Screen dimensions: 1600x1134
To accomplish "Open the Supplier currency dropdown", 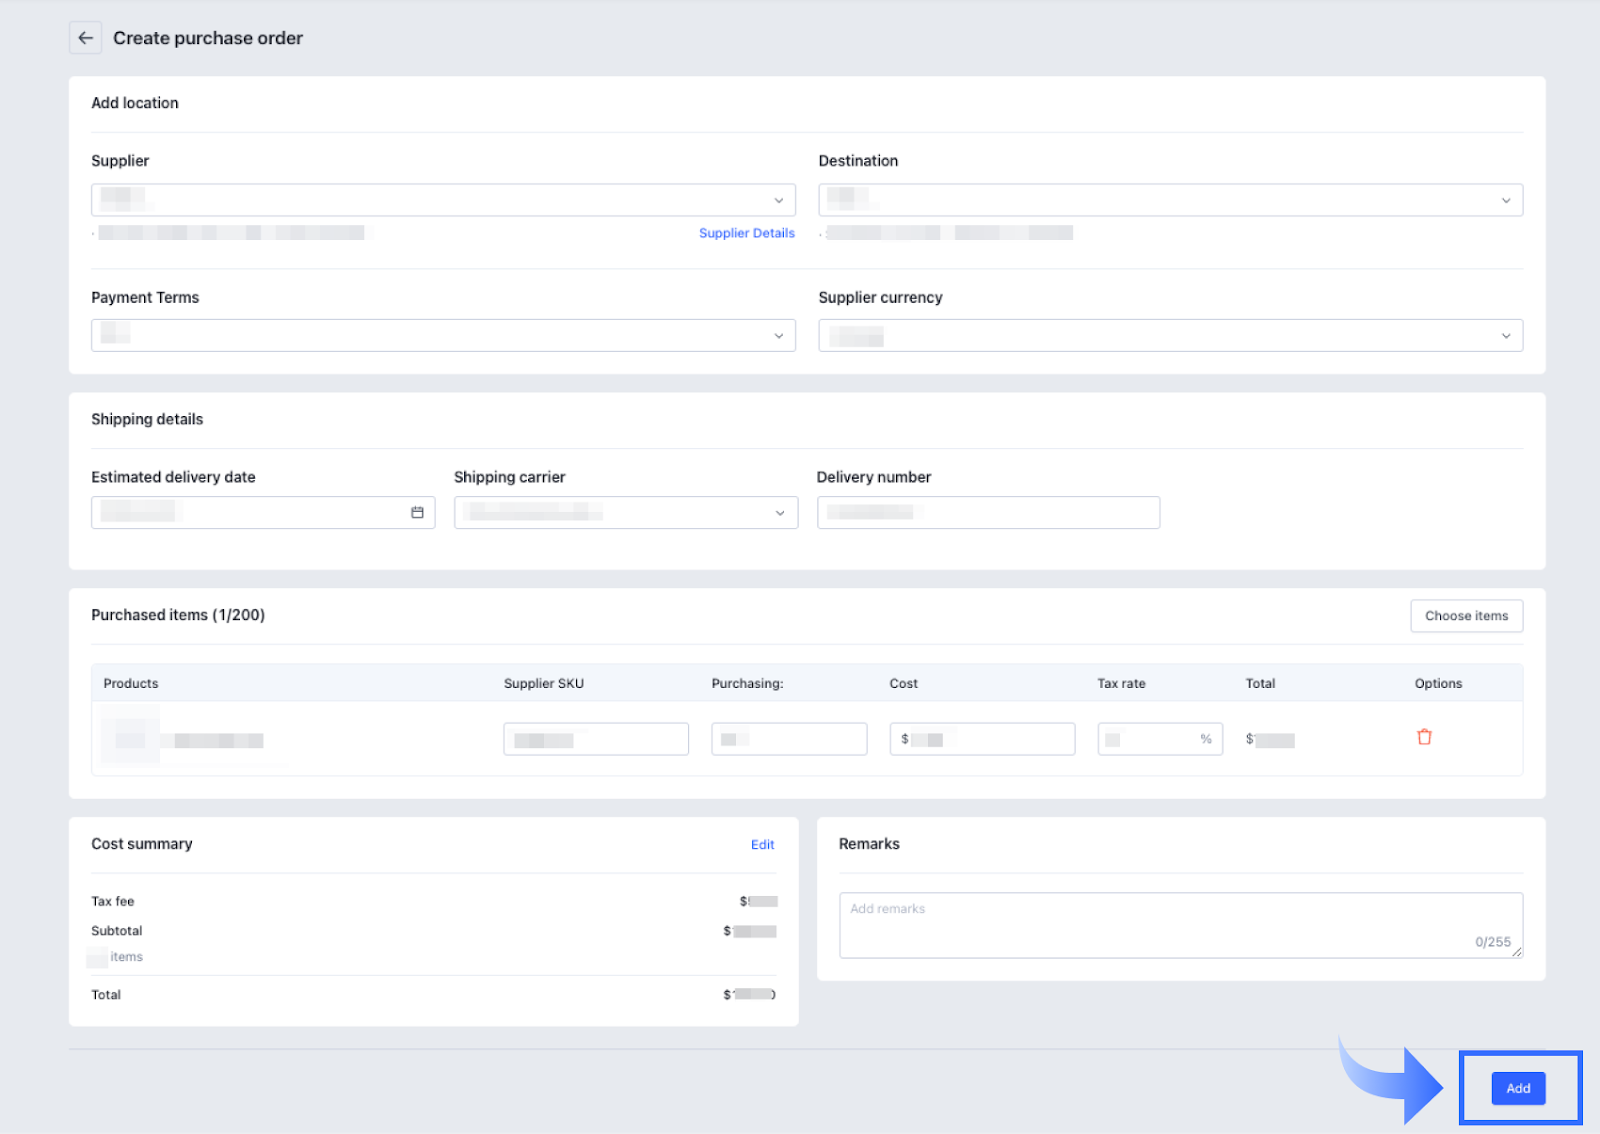I will (x=1170, y=336).
